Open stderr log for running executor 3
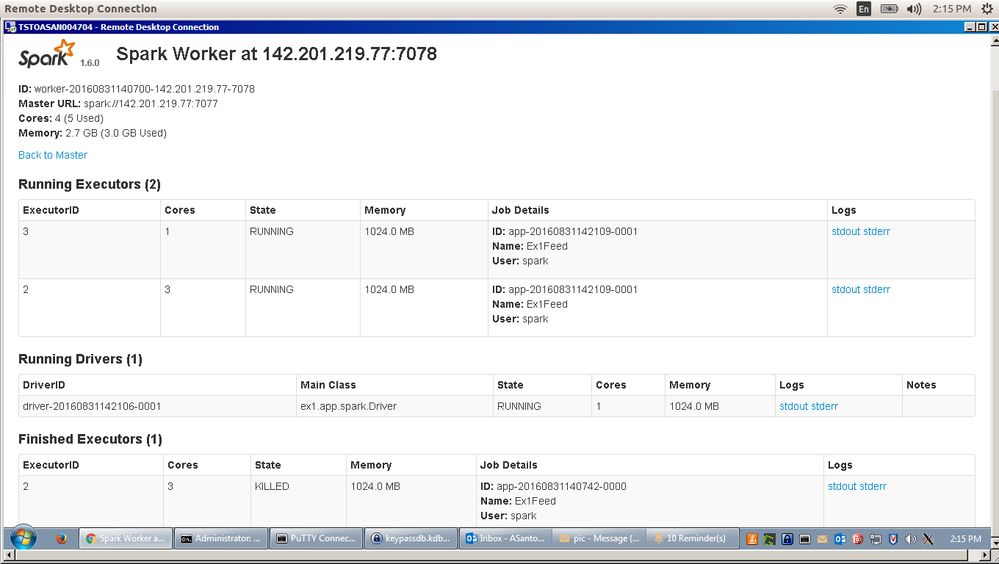Image resolution: width=999 pixels, height=564 pixels. 877,231
